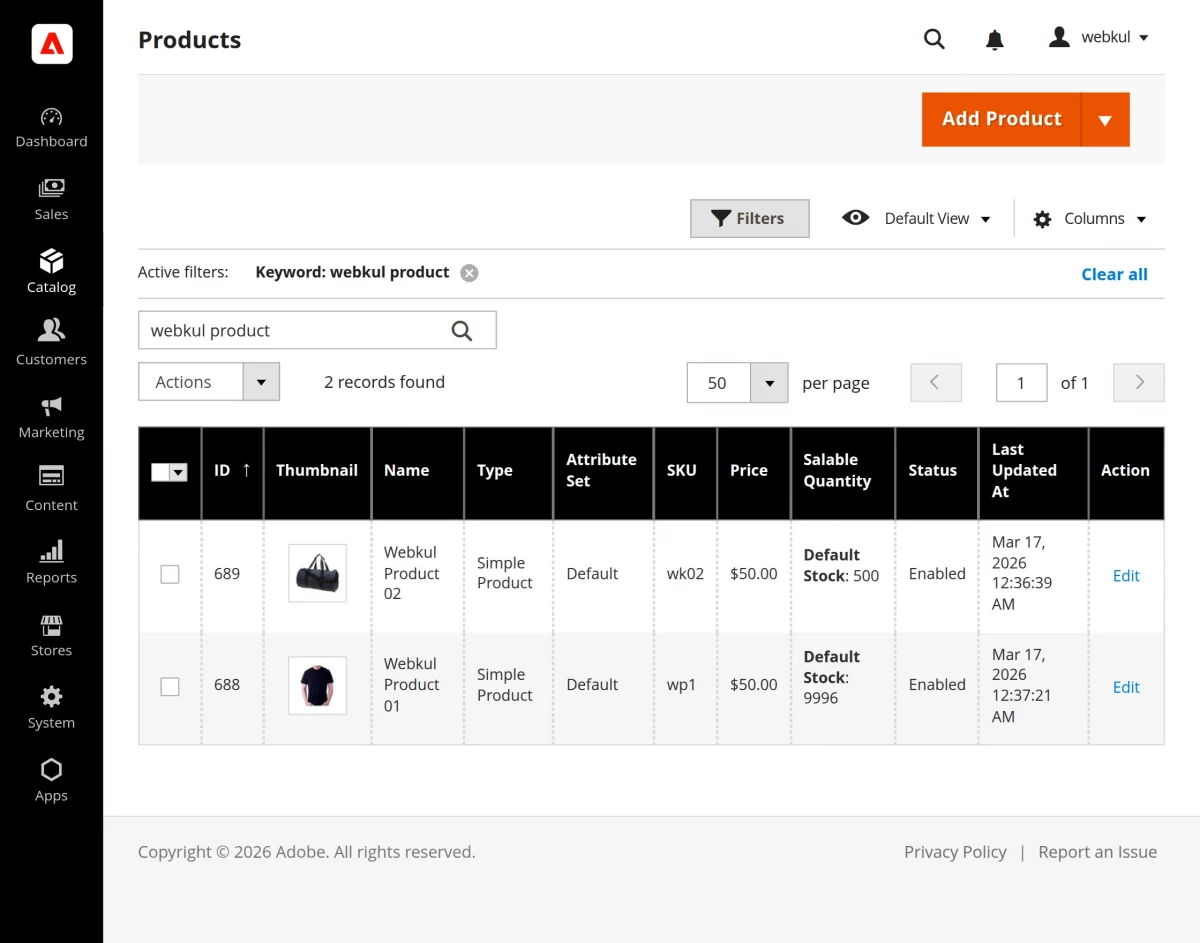The width and height of the screenshot is (1200, 943).
Task: Click the global search magnifier icon
Action: pos(934,39)
